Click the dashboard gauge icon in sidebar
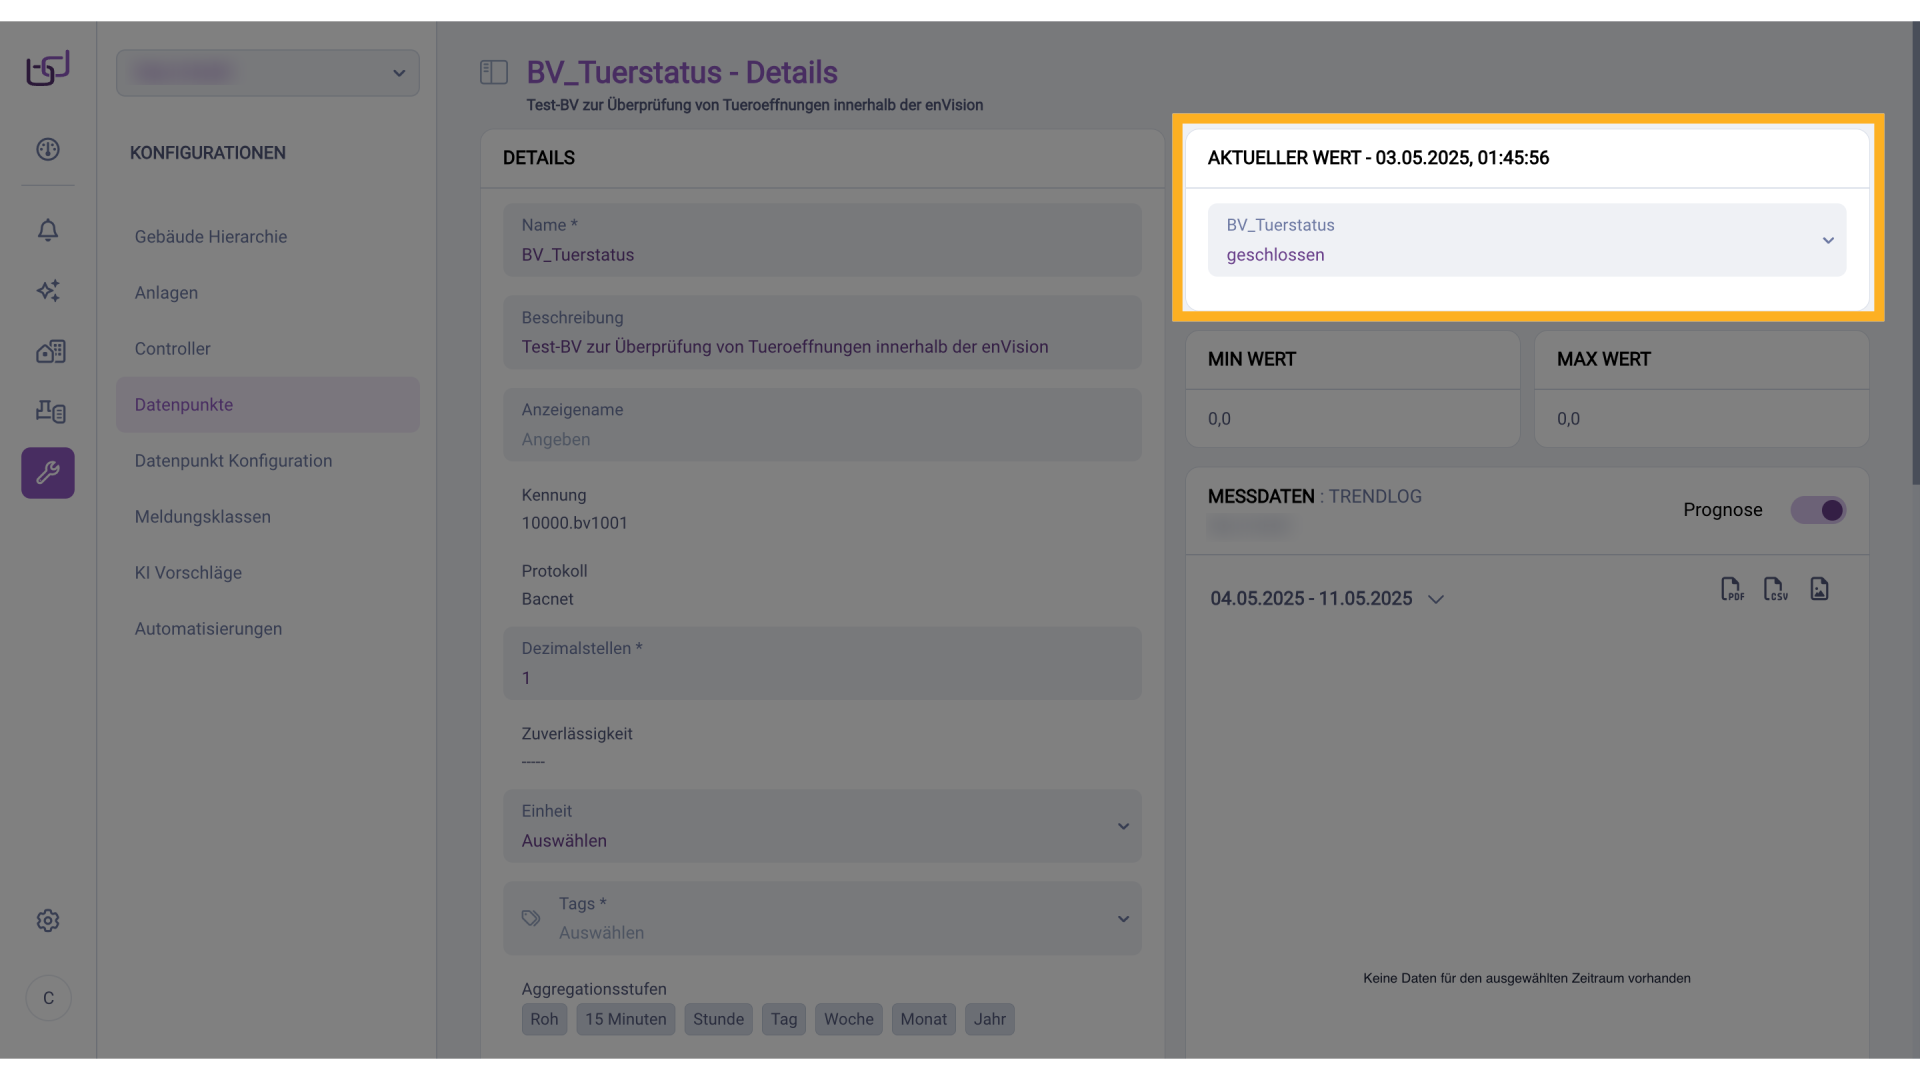1920x1080 pixels. point(48,150)
